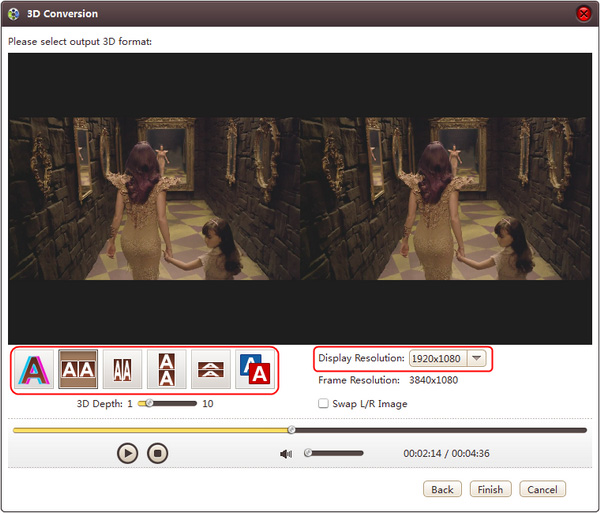Adjust the 3D Depth slider
The width and height of the screenshot is (600, 513).
tap(167, 403)
